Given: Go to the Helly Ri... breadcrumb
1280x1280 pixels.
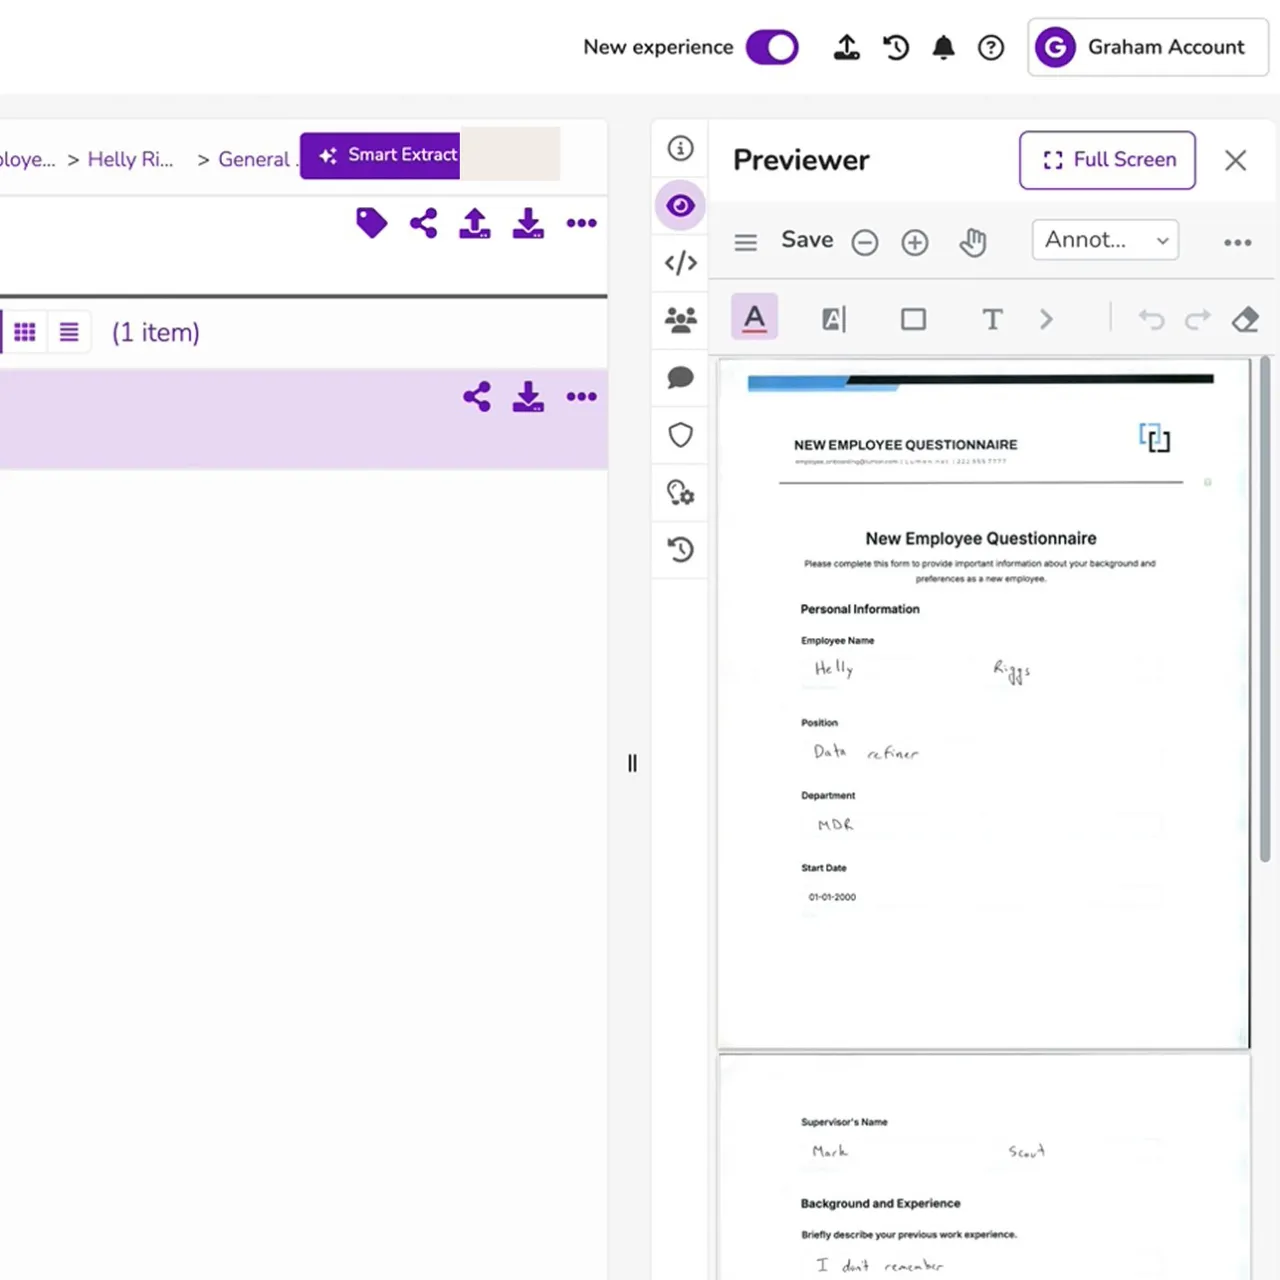Looking at the screenshot, I should pos(130,159).
